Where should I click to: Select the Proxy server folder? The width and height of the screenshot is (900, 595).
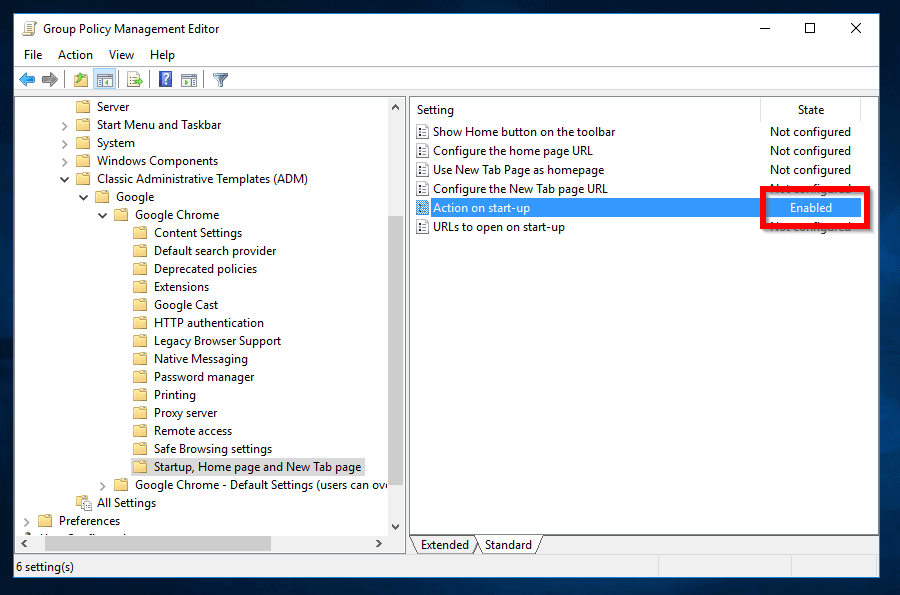pos(185,413)
